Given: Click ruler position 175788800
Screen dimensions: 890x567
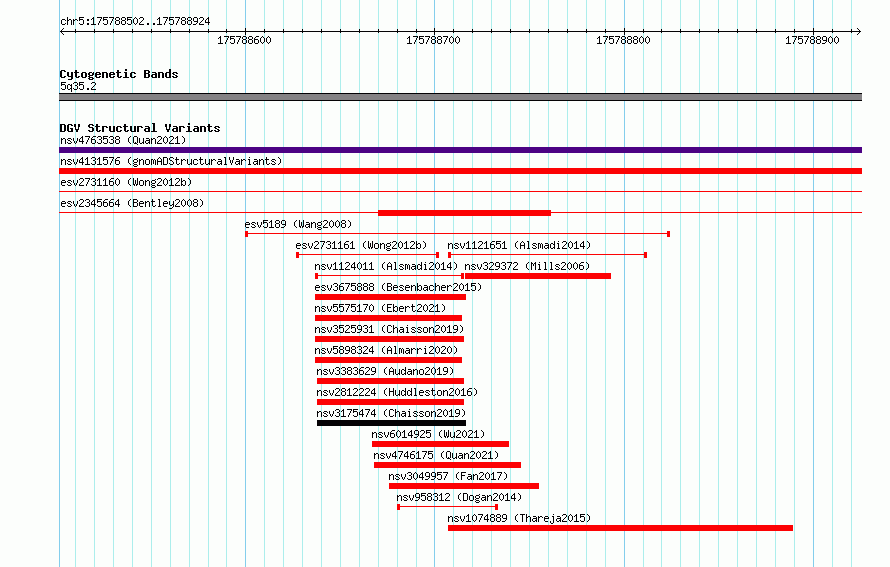Looking at the screenshot, I should [x=623, y=40].
